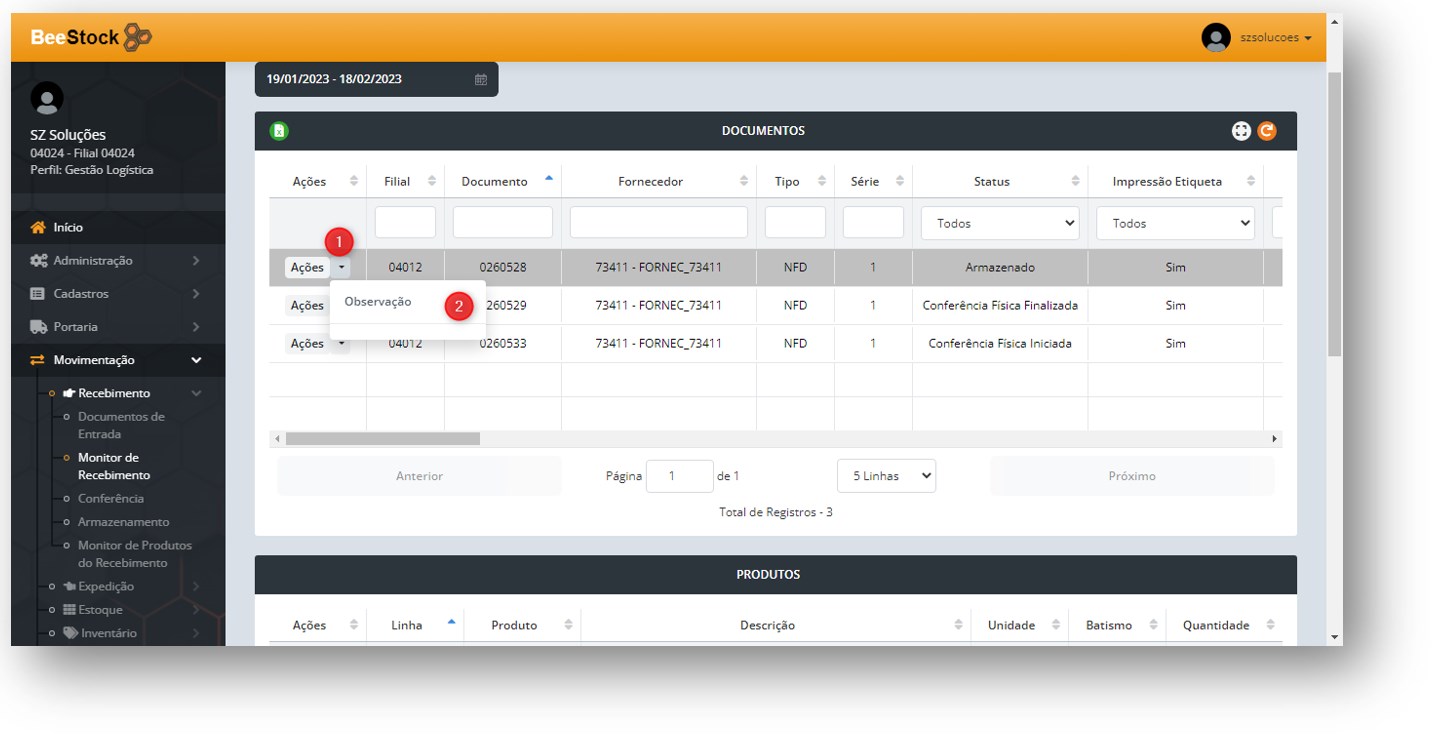Click the user avatar in top bar
The height and width of the screenshot is (739, 1433).
coord(1215,38)
